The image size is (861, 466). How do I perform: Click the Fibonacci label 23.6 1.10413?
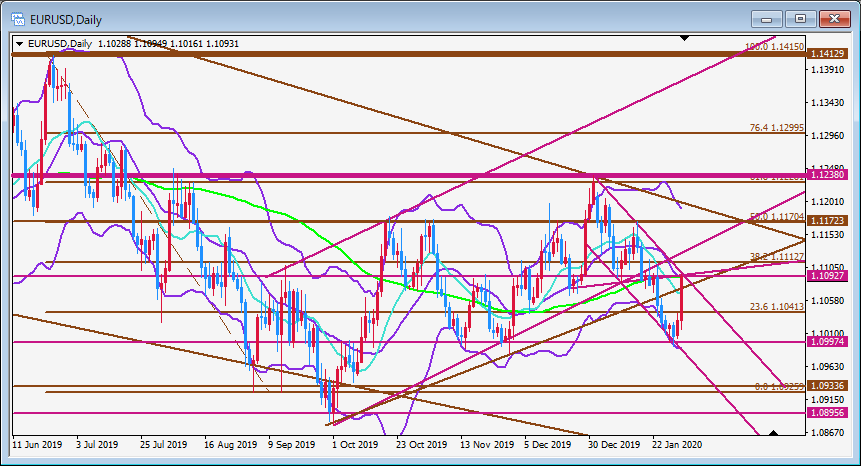776,307
